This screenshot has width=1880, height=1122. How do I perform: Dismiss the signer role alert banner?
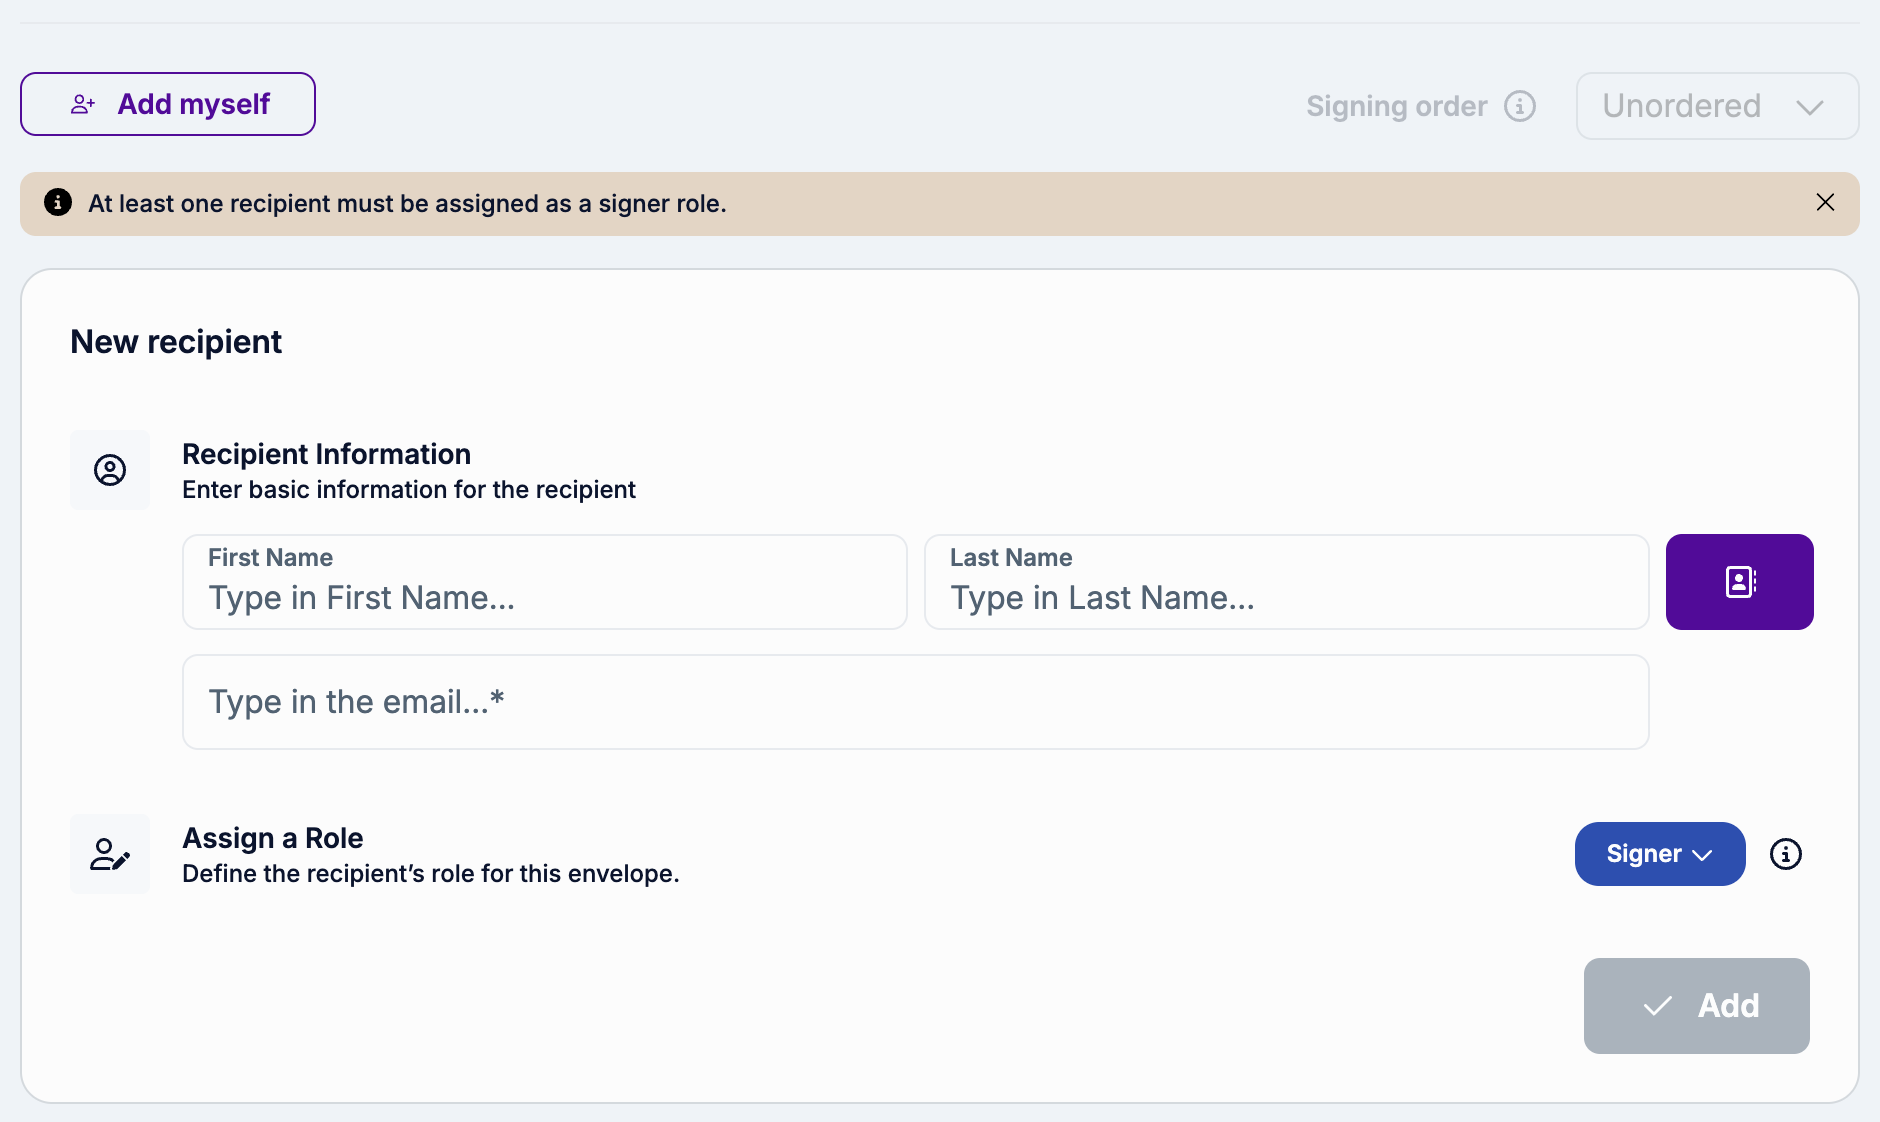point(1825,202)
